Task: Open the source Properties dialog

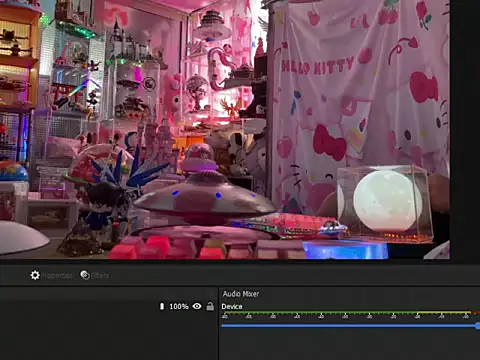Action: tap(52, 275)
